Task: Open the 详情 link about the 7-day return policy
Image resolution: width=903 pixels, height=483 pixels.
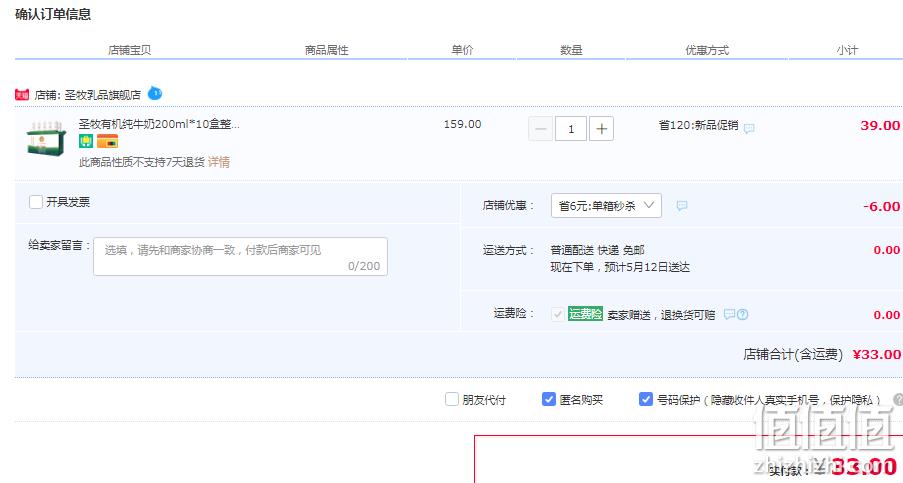Action: click(219, 162)
